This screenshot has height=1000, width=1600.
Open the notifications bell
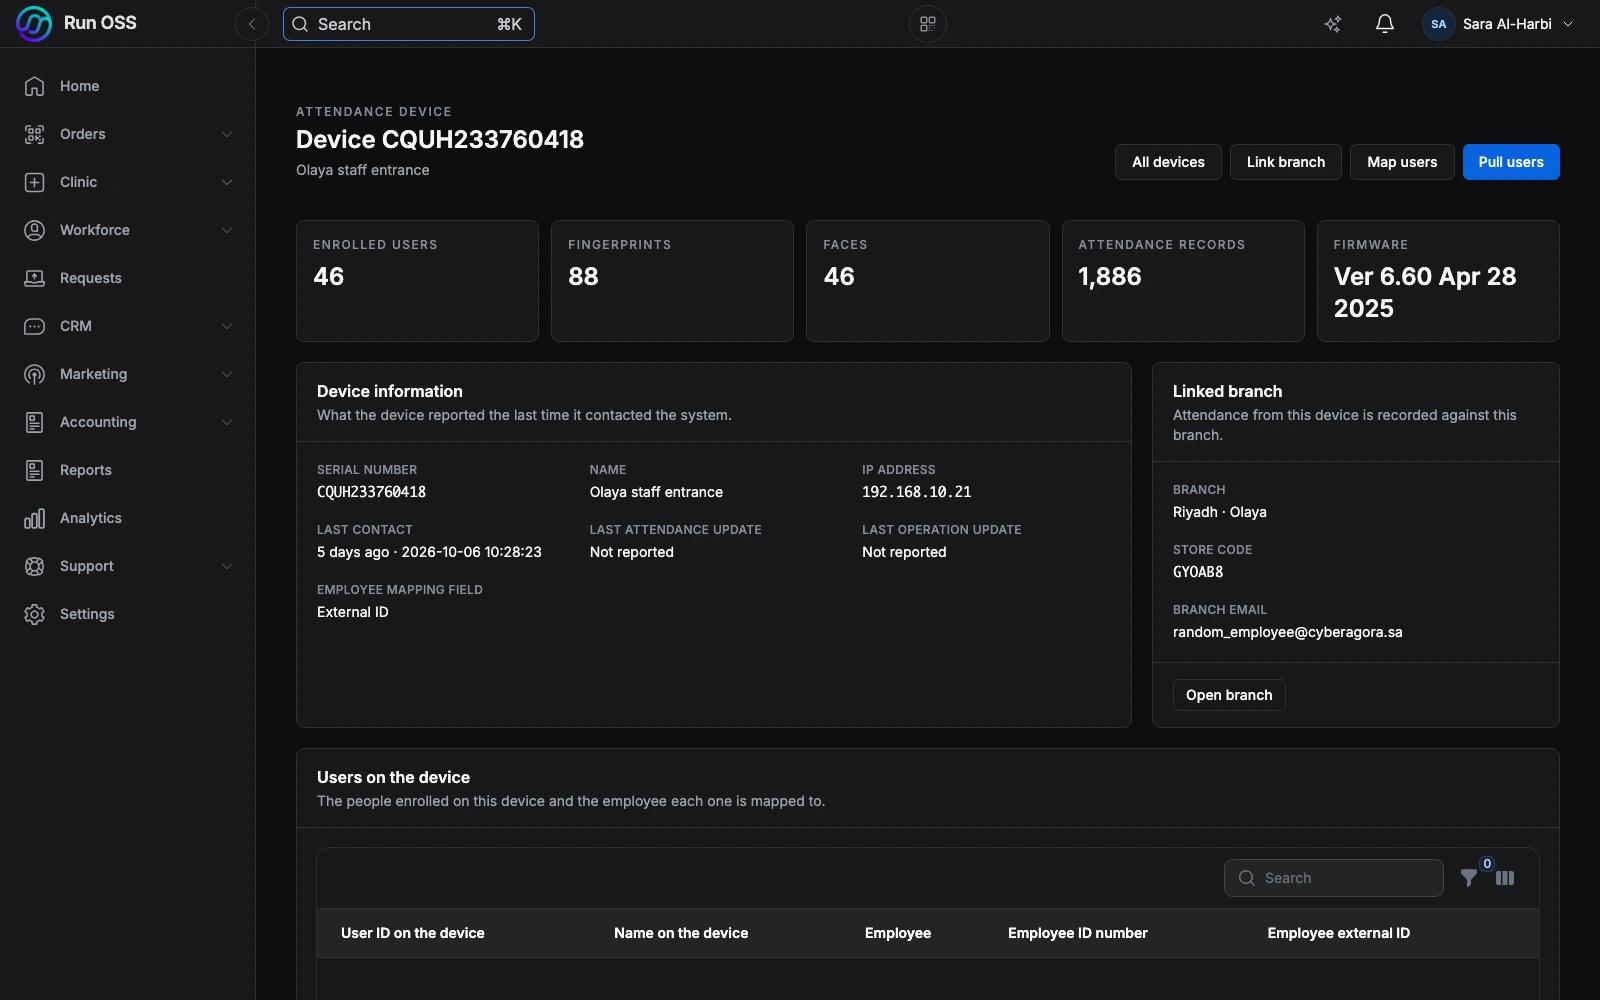tap(1385, 24)
